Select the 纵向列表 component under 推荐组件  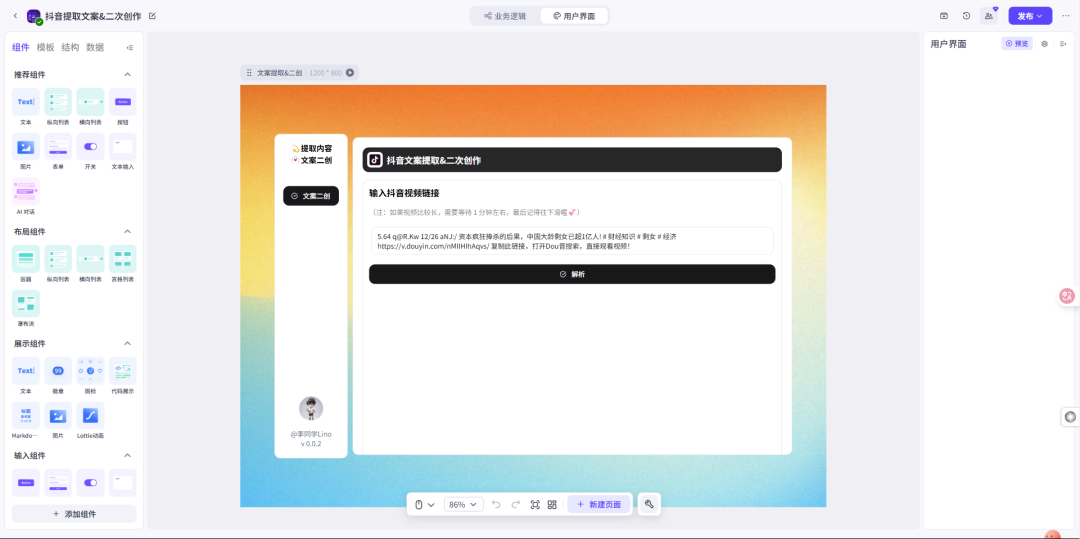point(58,102)
